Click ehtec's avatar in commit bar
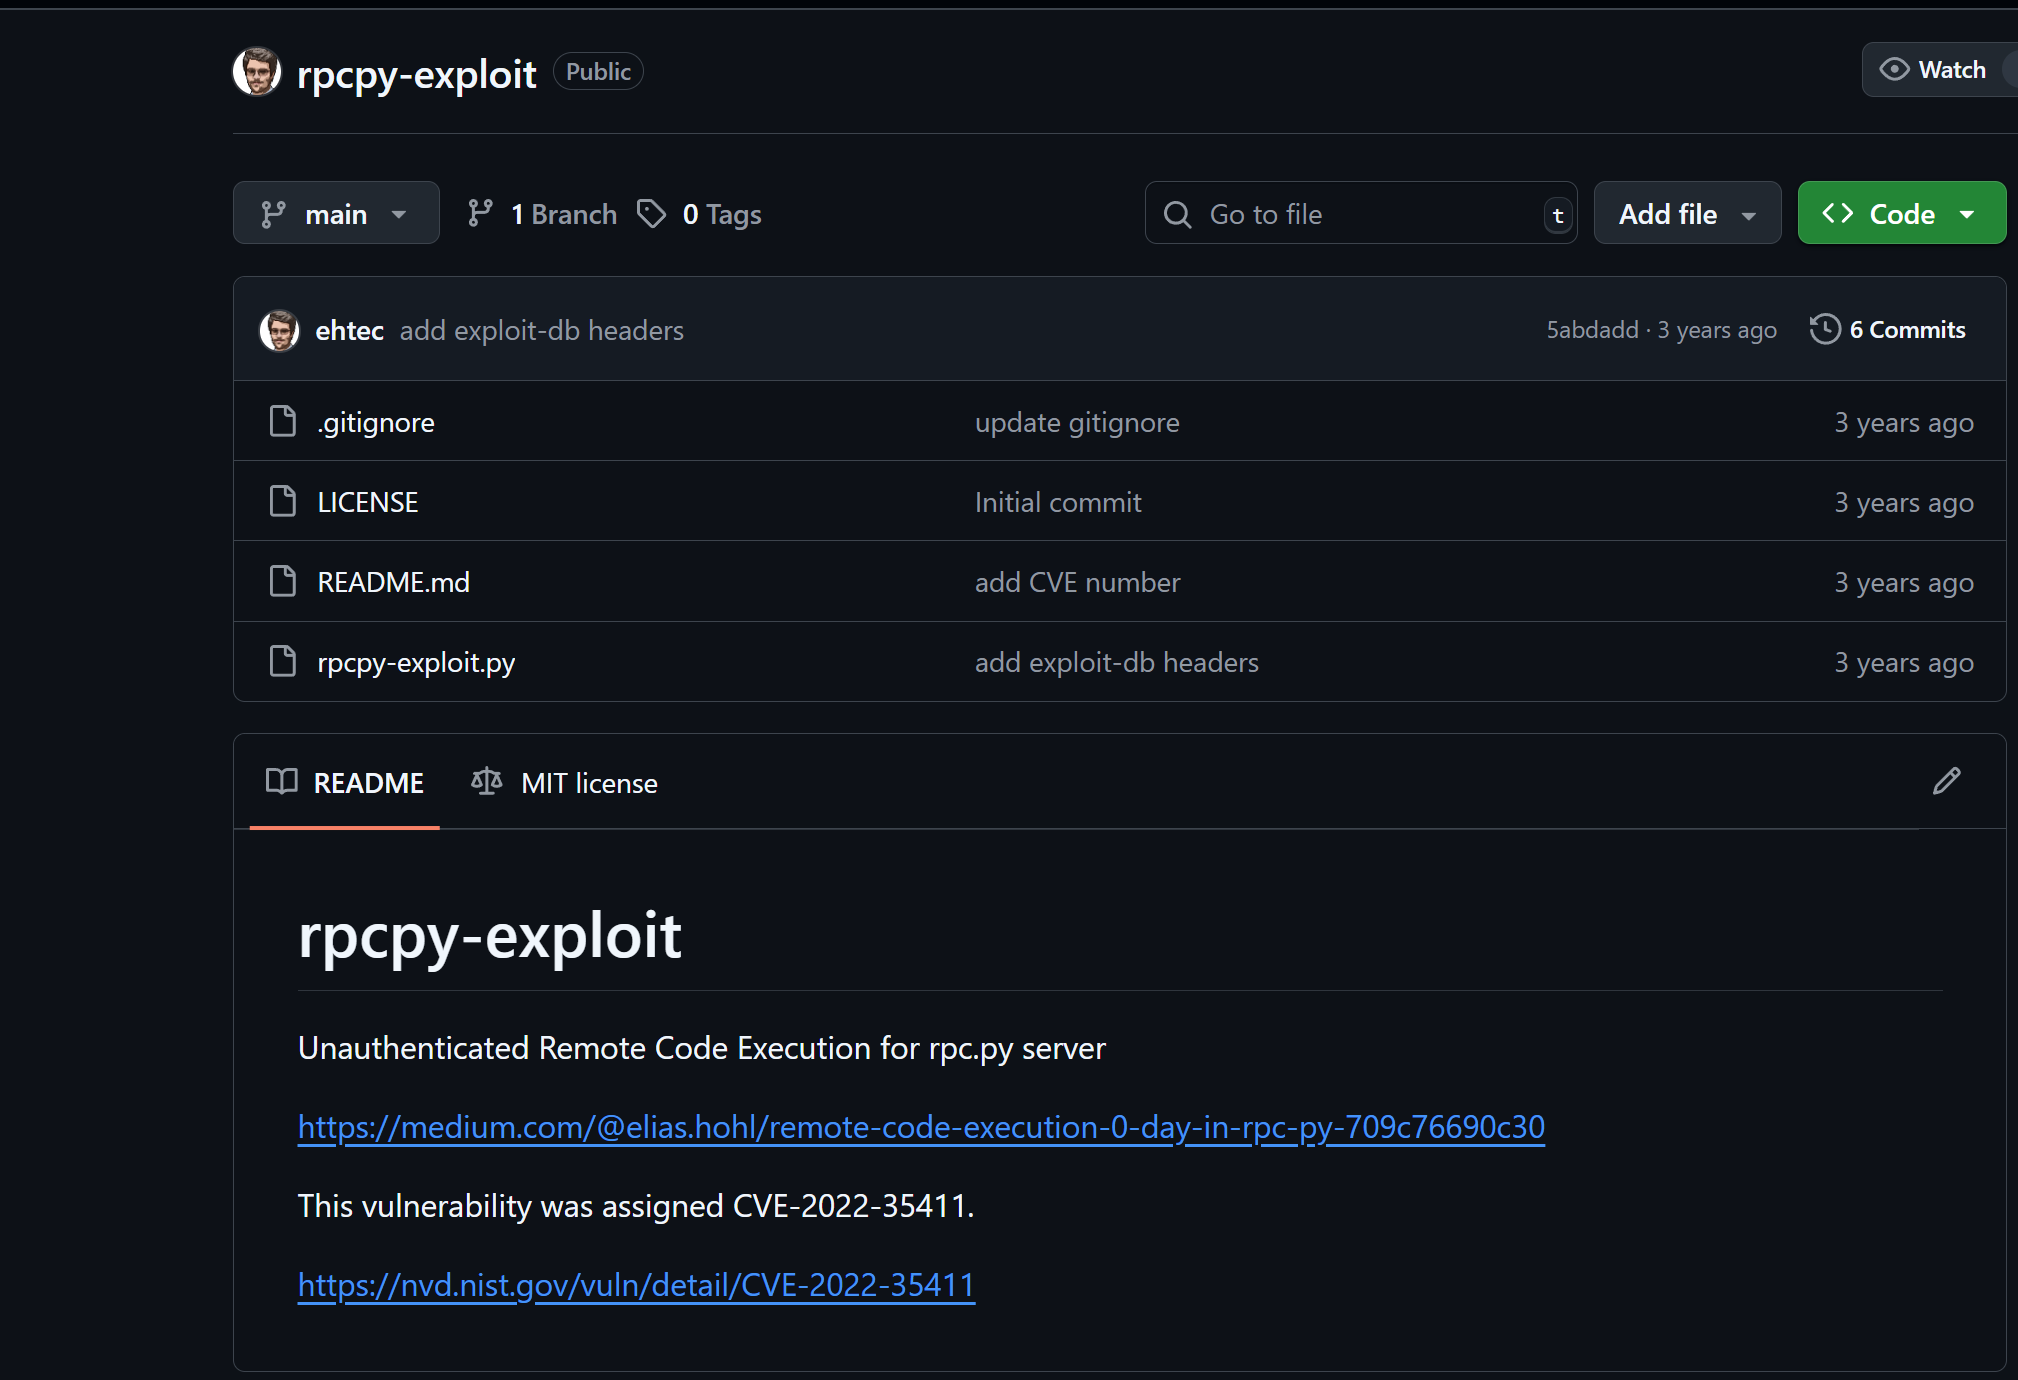This screenshot has width=2018, height=1380. pyautogui.click(x=279, y=331)
